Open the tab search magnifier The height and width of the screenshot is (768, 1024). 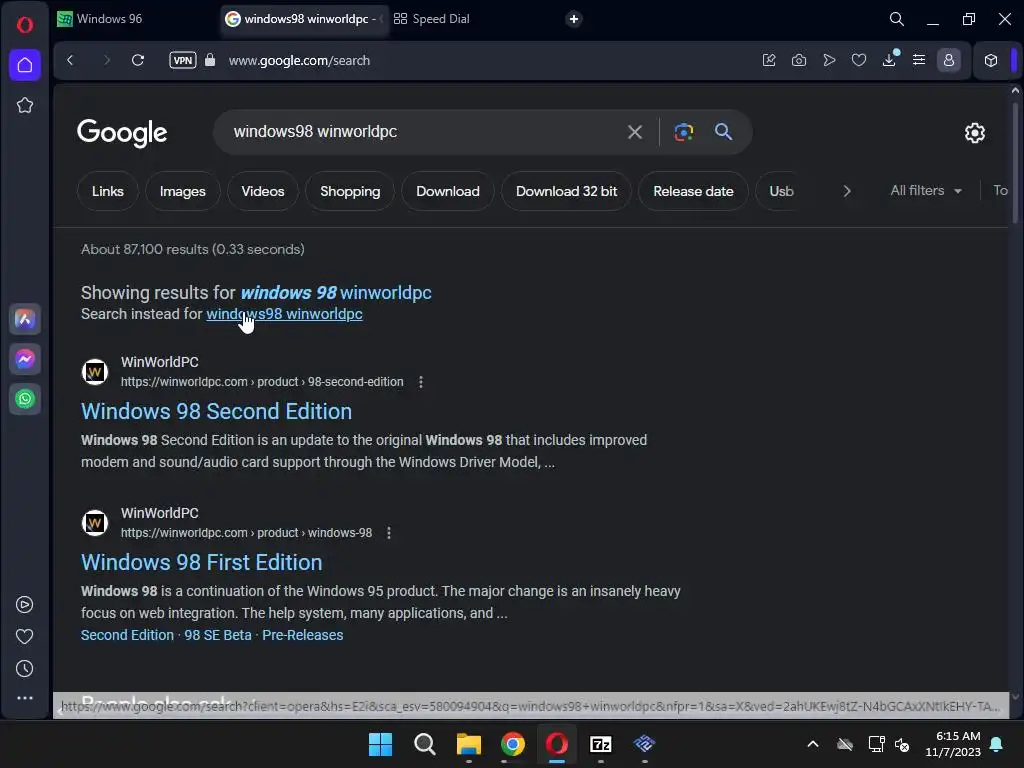[x=897, y=19]
